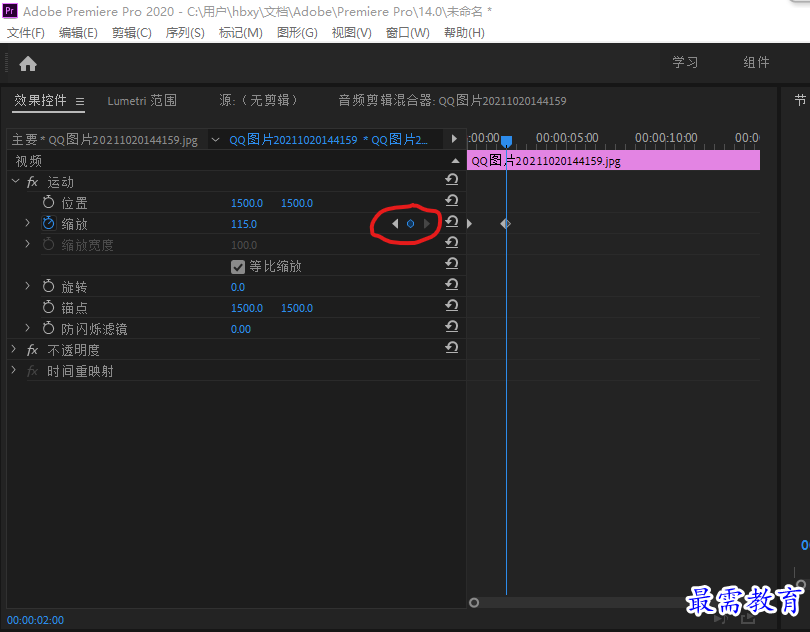Toggle 缩放 animation stopwatch
The height and width of the screenshot is (632, 810).
(x=49, y=223)
